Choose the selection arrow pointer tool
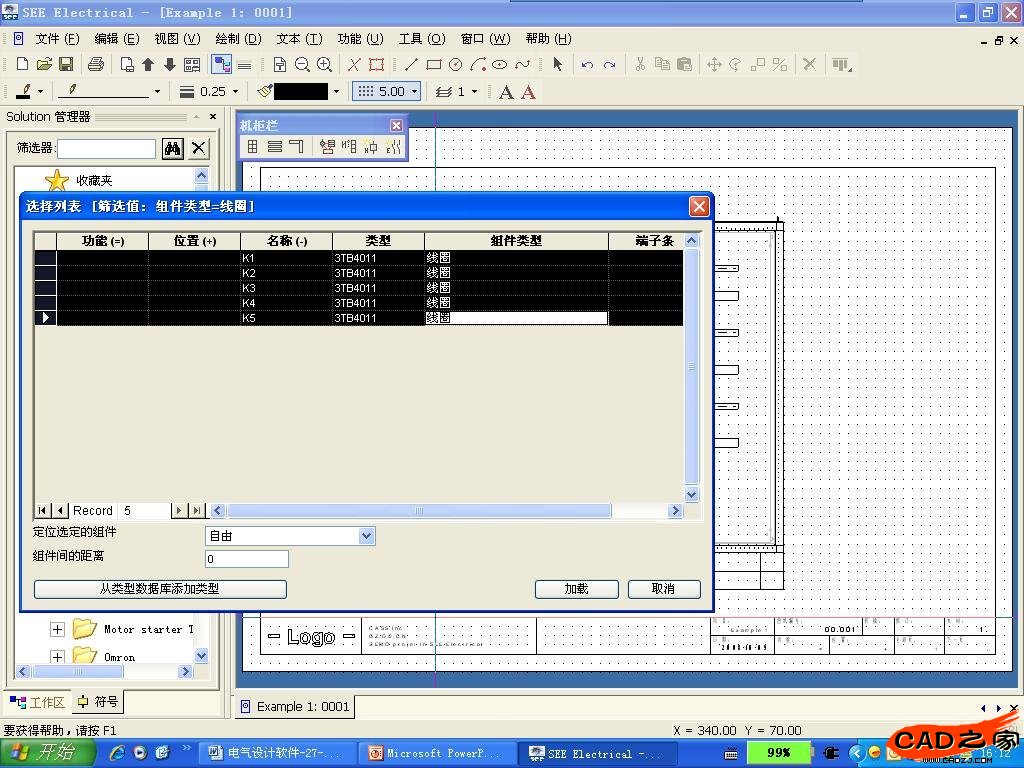Image resolution: width=1024 pixels, height=768 pixels. click(557, 64)
